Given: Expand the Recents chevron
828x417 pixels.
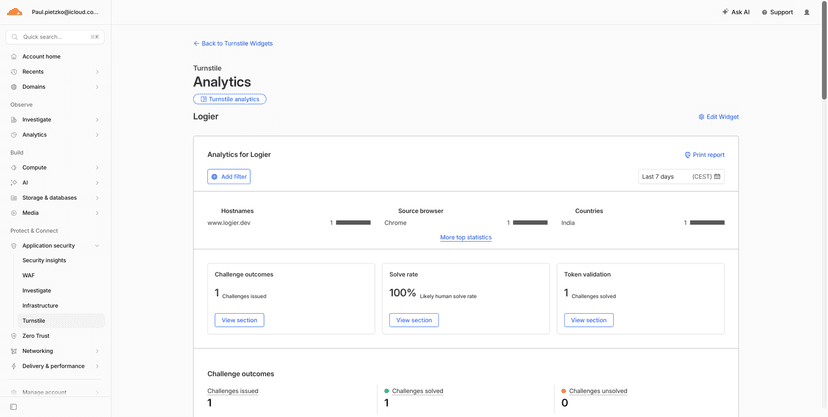Looking at the screenshot, I should [x=97, y=72].
